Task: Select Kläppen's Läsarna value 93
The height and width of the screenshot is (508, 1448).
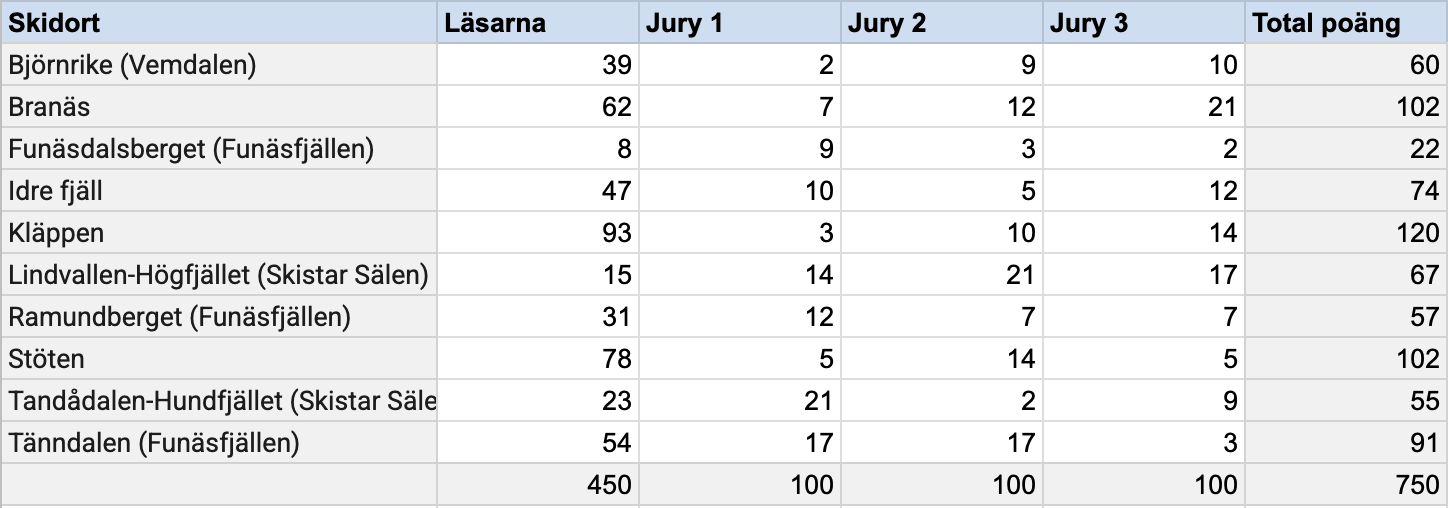Action: [538, 233]
